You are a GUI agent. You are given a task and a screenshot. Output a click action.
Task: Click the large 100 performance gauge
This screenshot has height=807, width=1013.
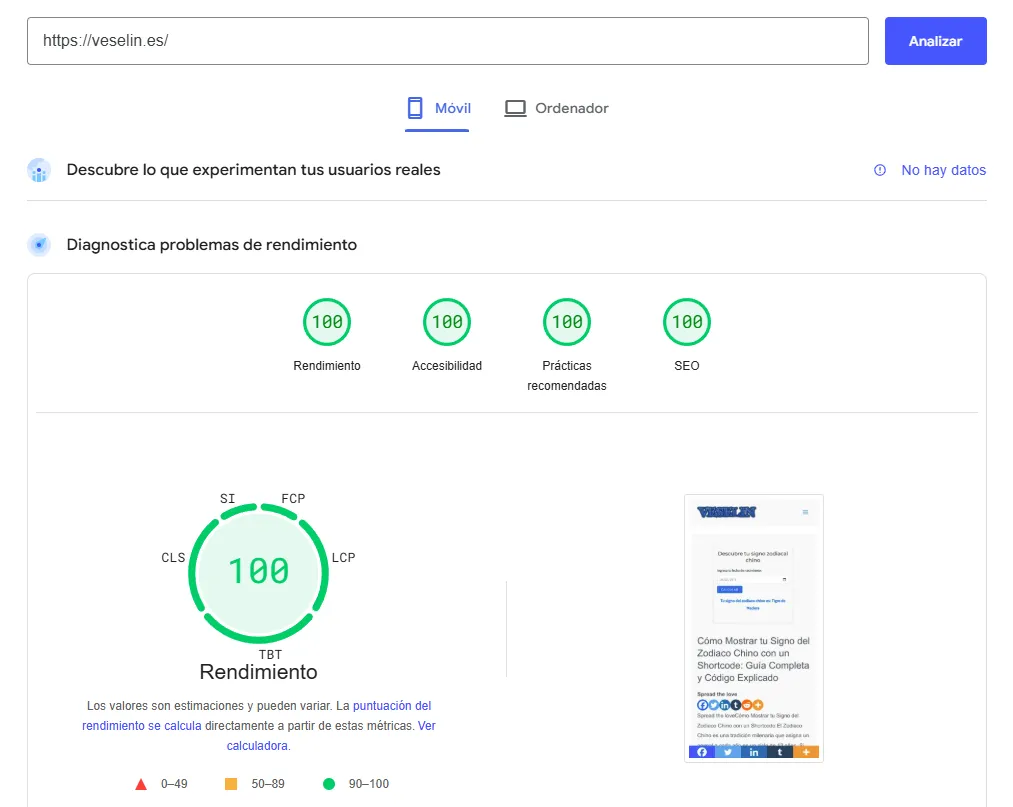click(258, 571)
